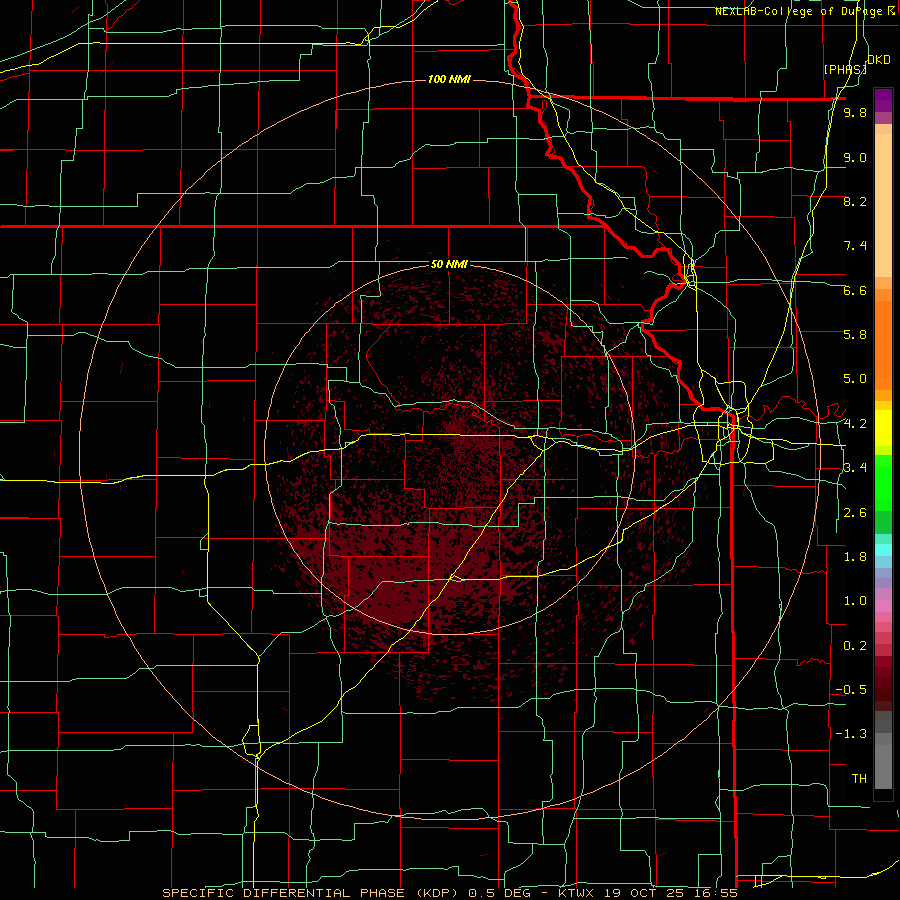Click the pink band of the color bar

(883, 606)
